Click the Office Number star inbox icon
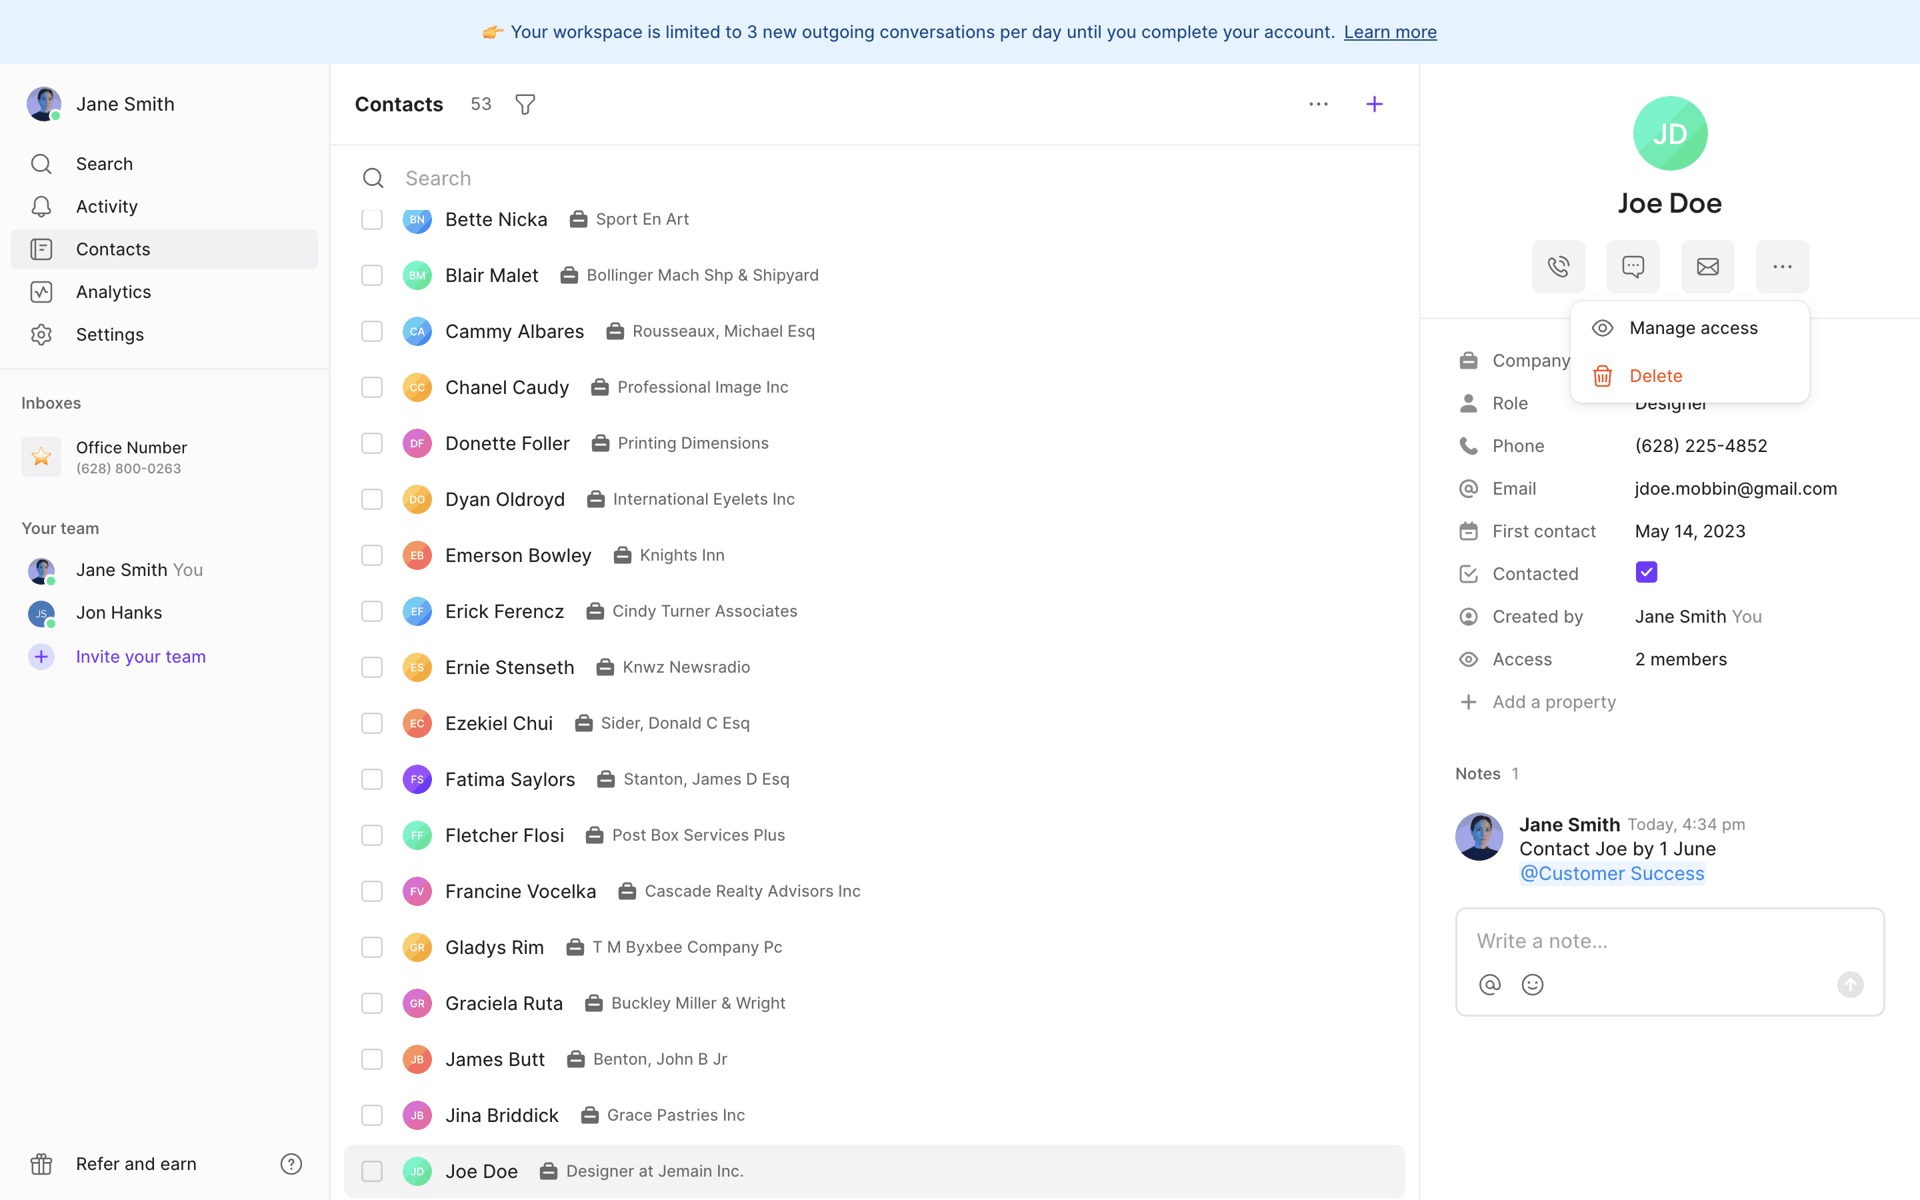 coord(41,457)
